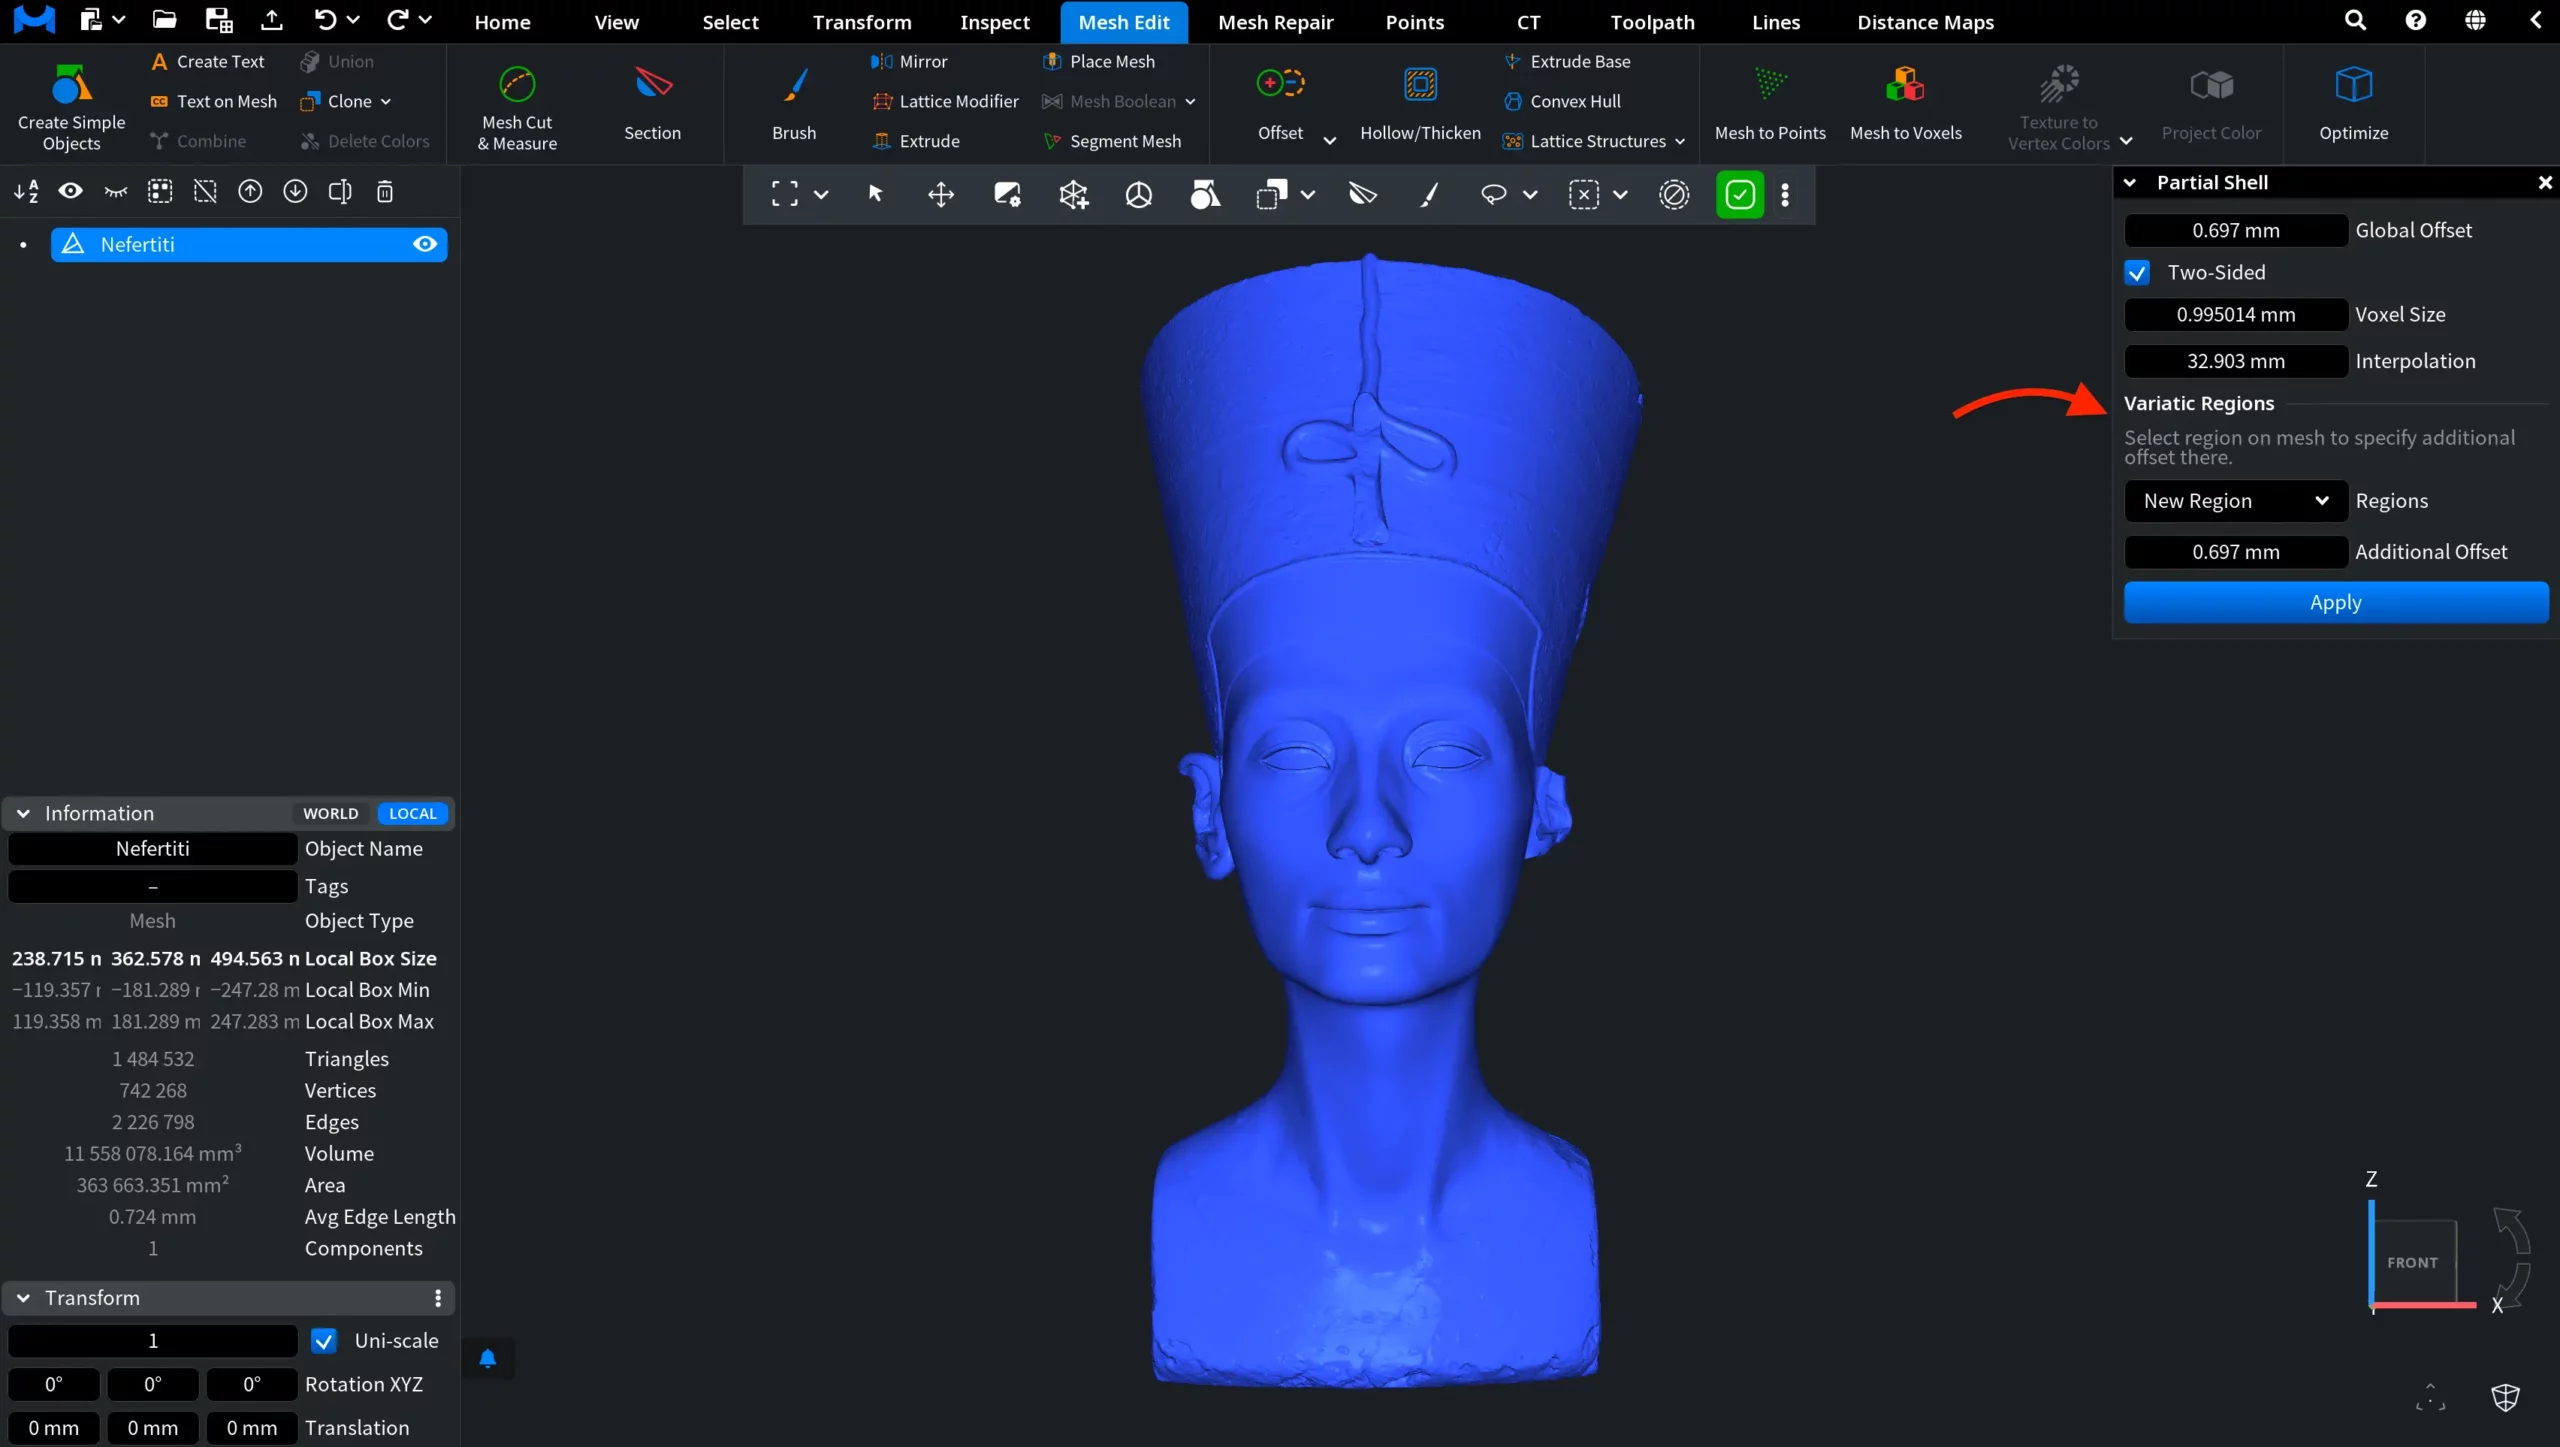Edit the Global Offset value

pyautogui.click(x=2236, y=231)
